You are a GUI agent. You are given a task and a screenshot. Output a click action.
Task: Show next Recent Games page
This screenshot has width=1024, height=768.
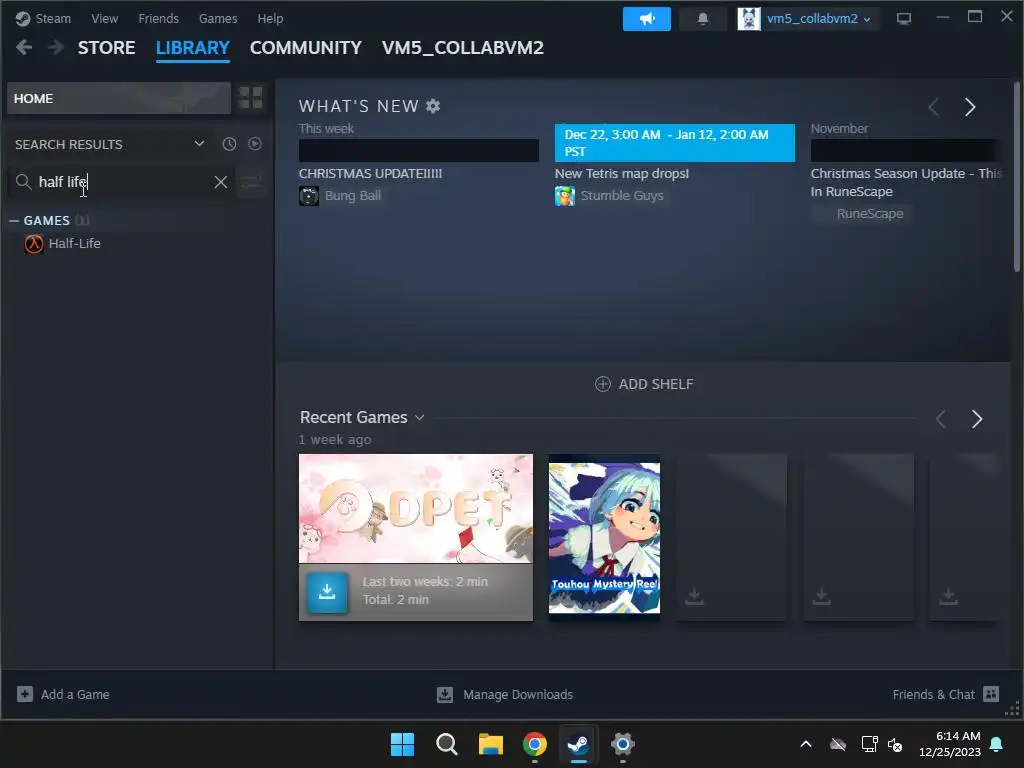click(x=976, y=419)
